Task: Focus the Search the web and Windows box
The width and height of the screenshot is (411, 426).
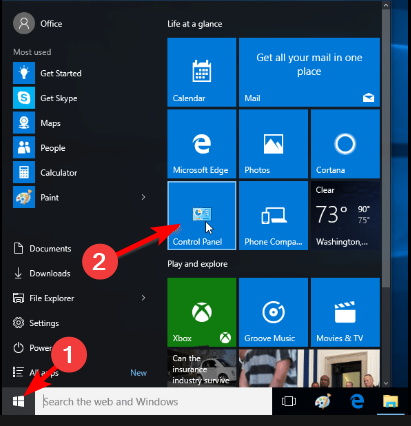Action: (x=153, y=401)
